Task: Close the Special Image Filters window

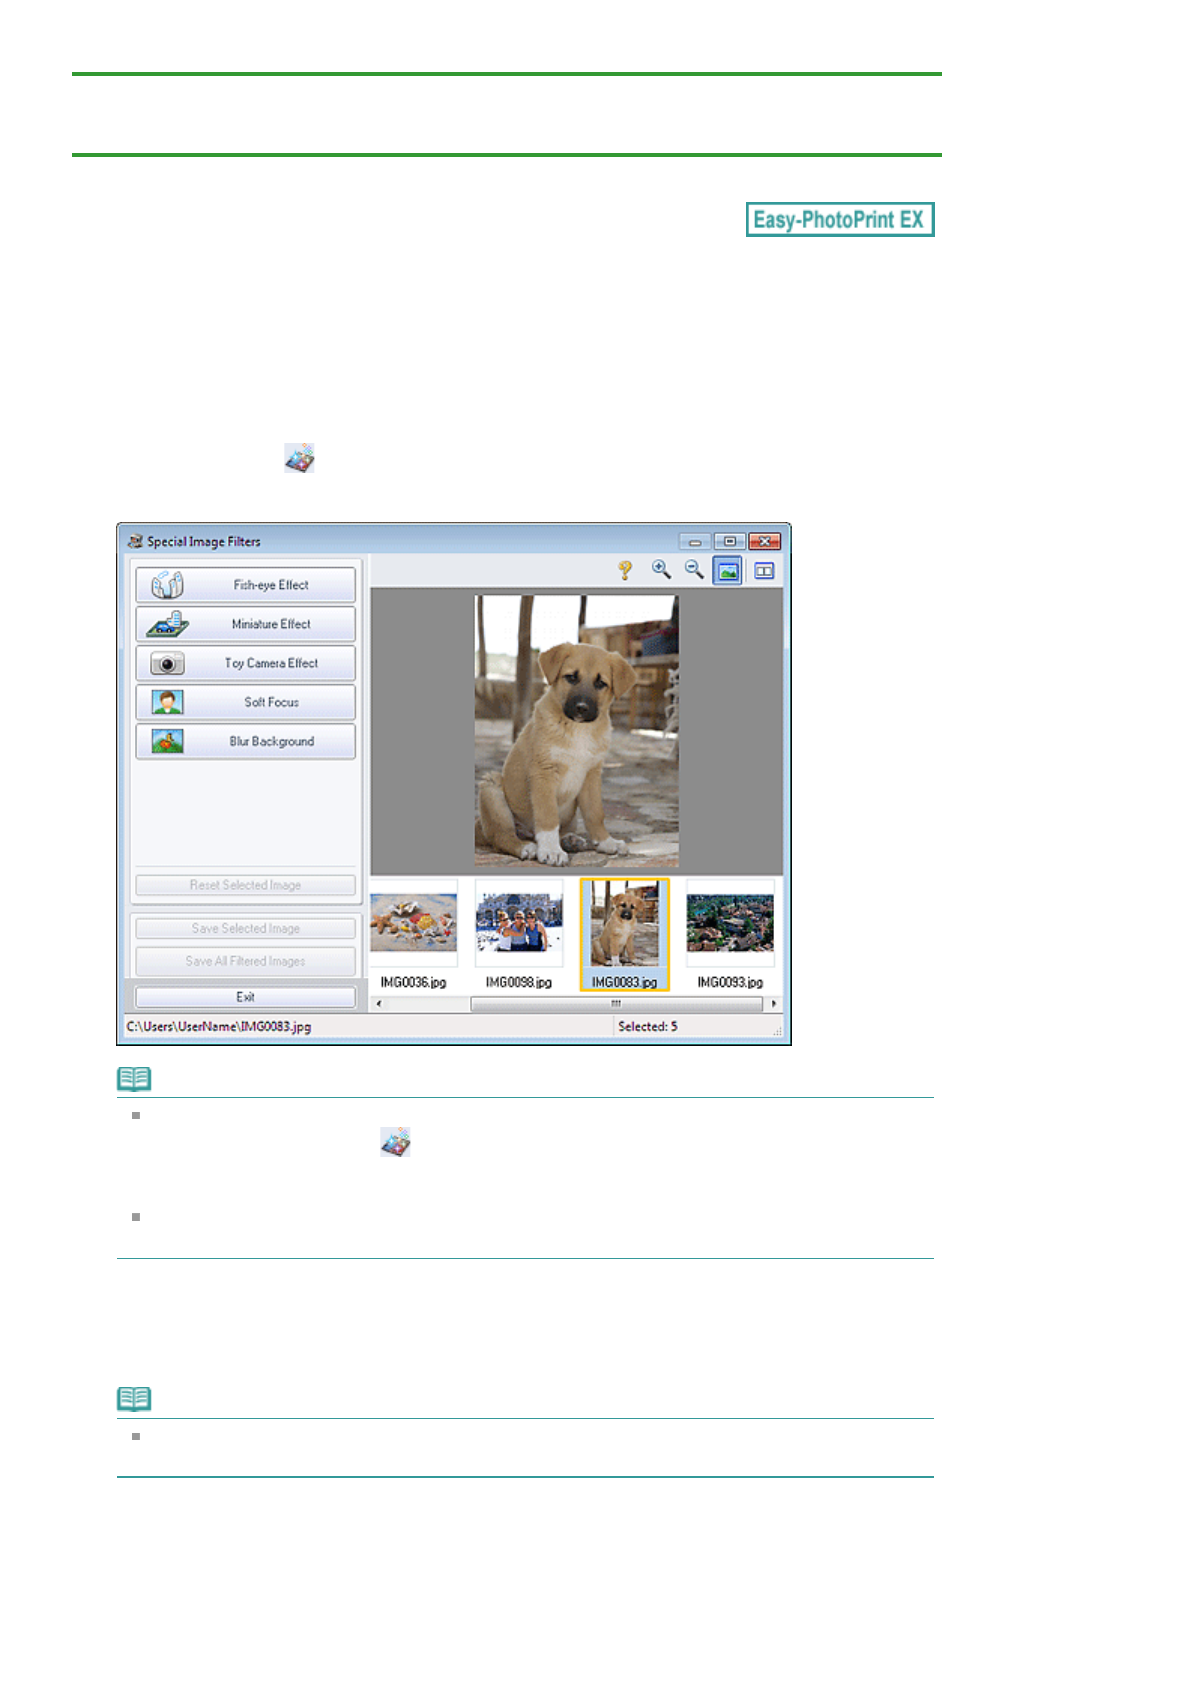Action: tap(764, 541)
